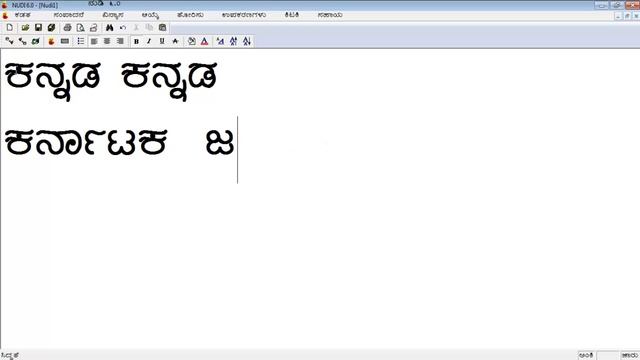Cut selection with the scissors icon
This screenshot has height=360, width=640.
click(x=136, y=28)
